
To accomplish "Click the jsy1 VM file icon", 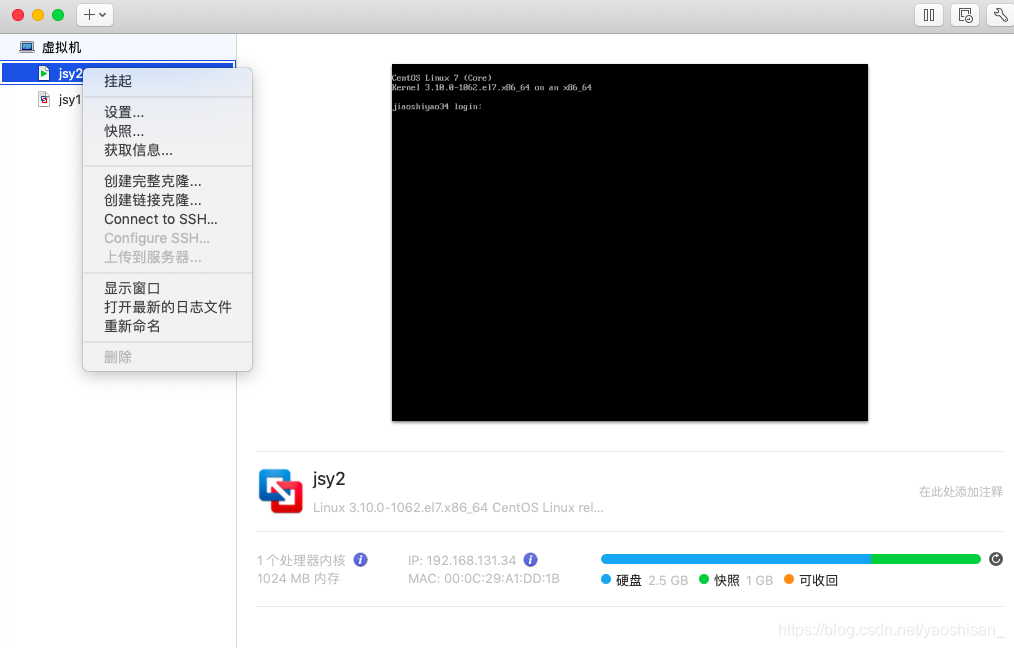I will click(44, 99).
